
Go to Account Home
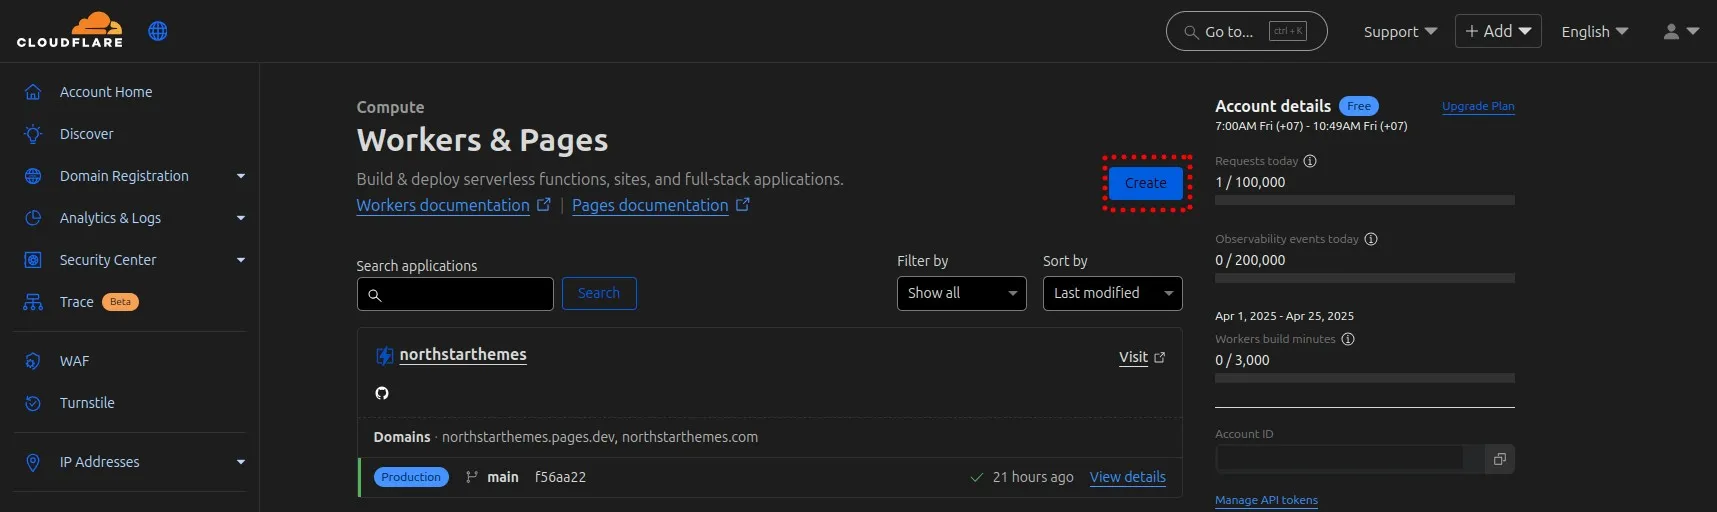pyautogui.click(x=106, y=92)
